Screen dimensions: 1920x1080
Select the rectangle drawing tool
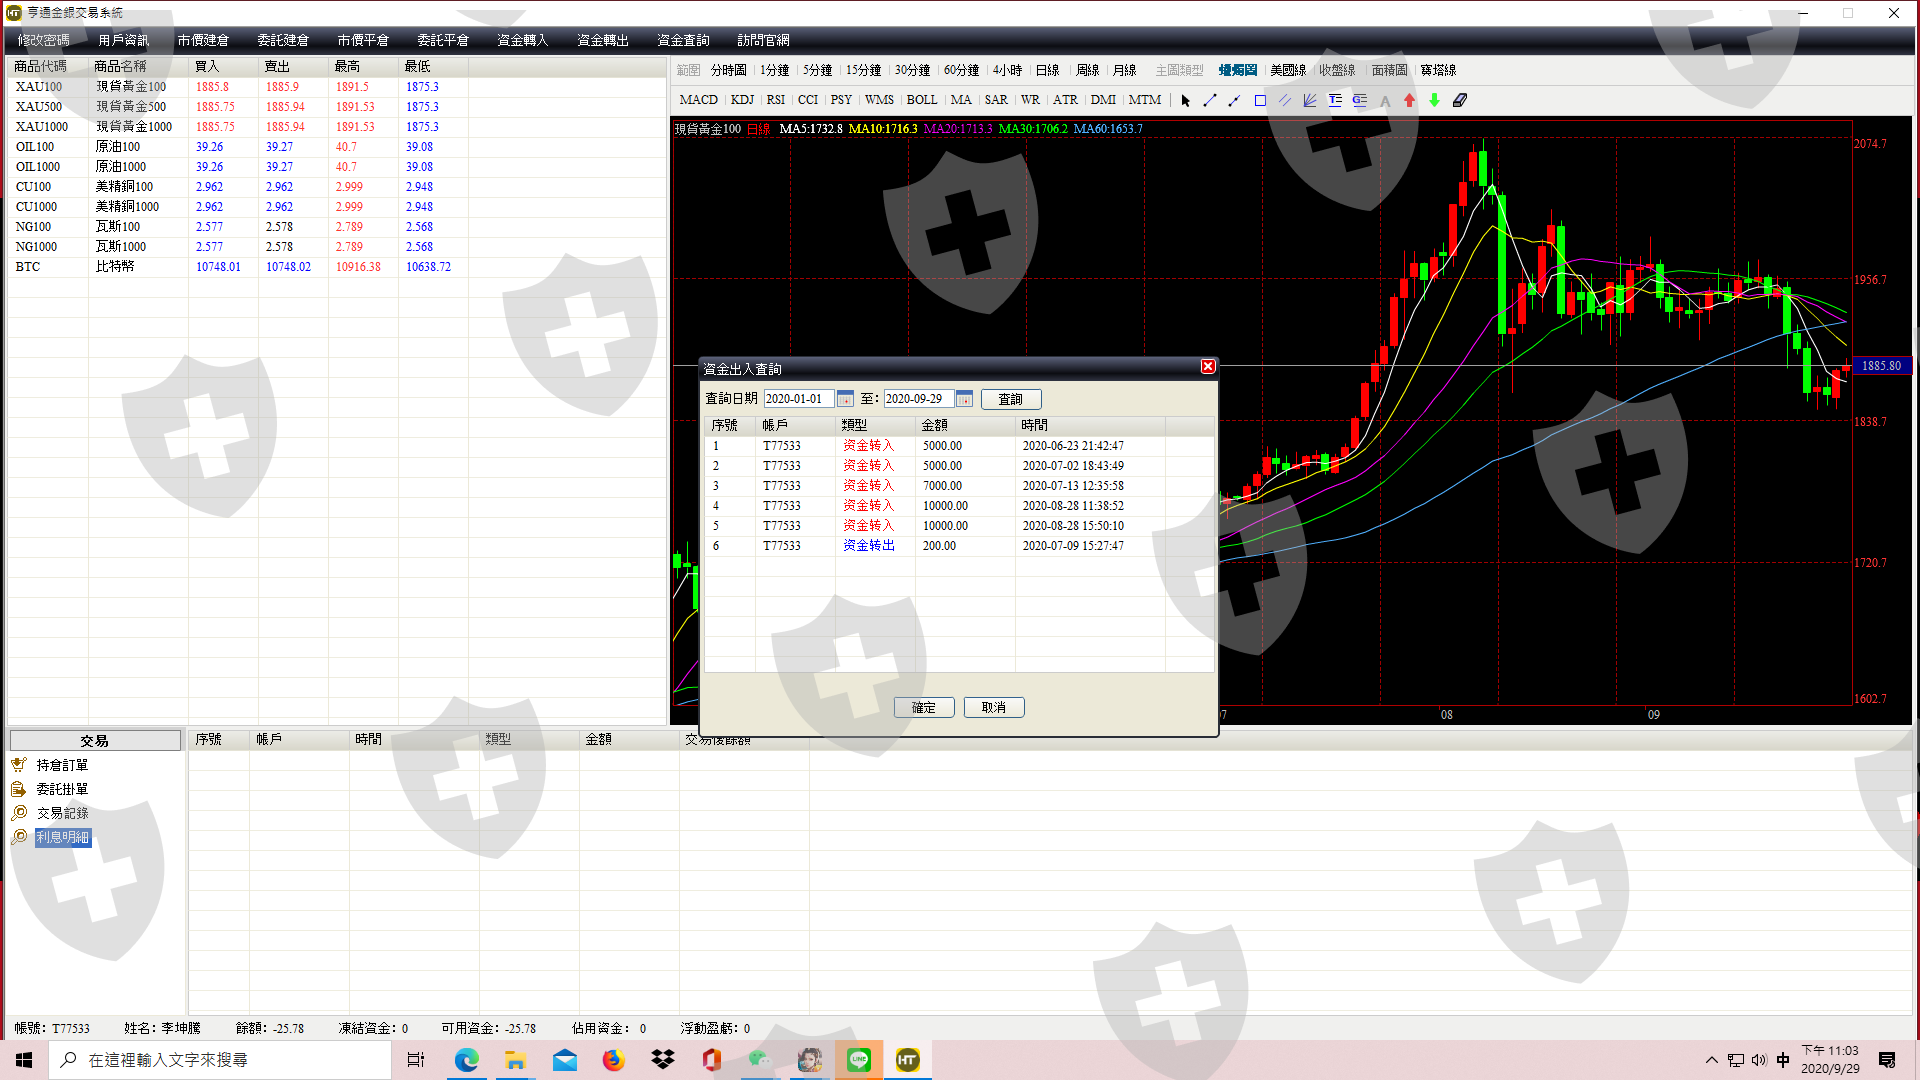pos(1260,100)
